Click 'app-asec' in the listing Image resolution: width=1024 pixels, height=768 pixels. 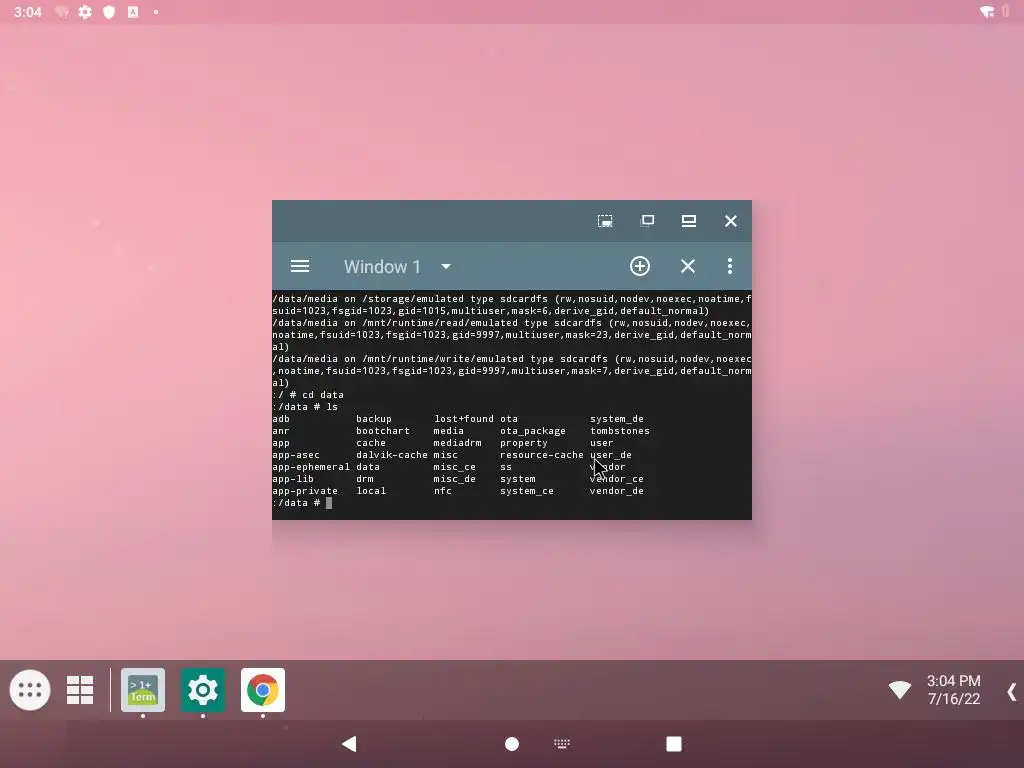pyautogui.click(x=296, y=455)
